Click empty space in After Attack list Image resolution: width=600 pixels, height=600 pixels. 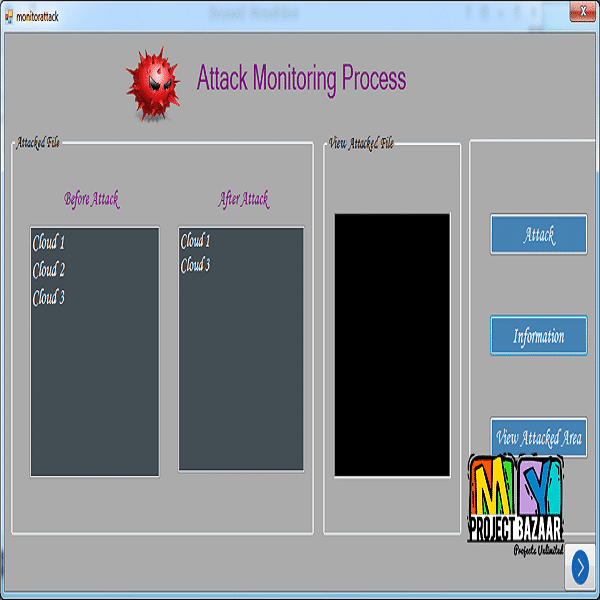coord(241,380)
